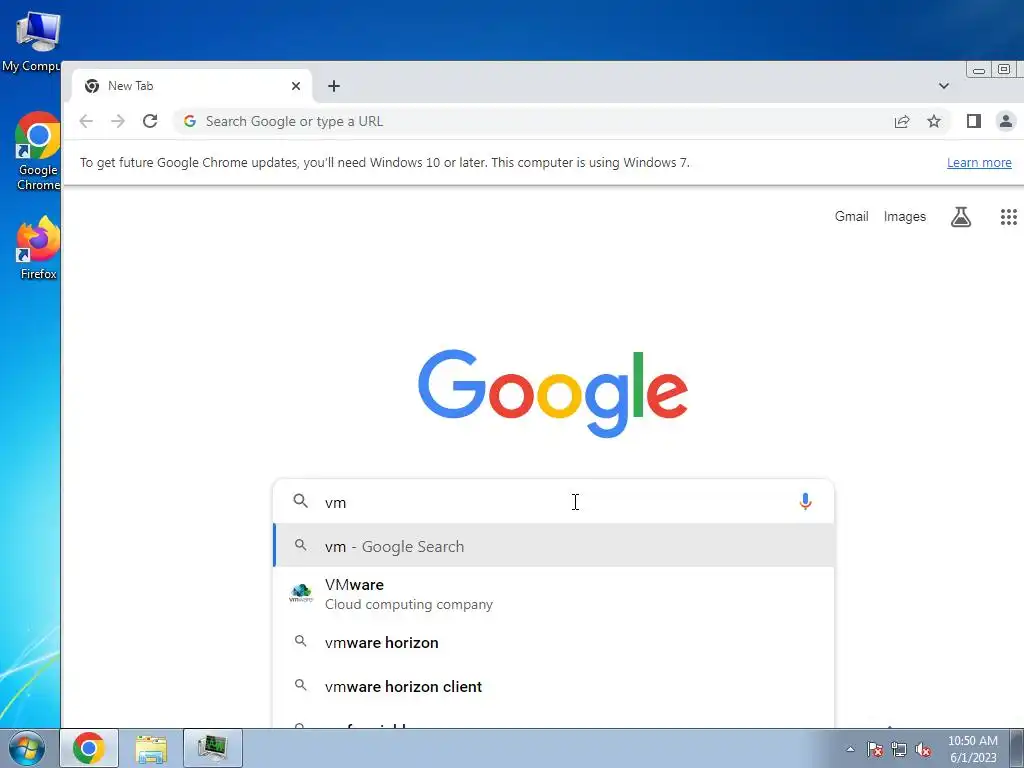Click the magnifier icon in the search box
The image size is (1024, 768).
(300, 502)
